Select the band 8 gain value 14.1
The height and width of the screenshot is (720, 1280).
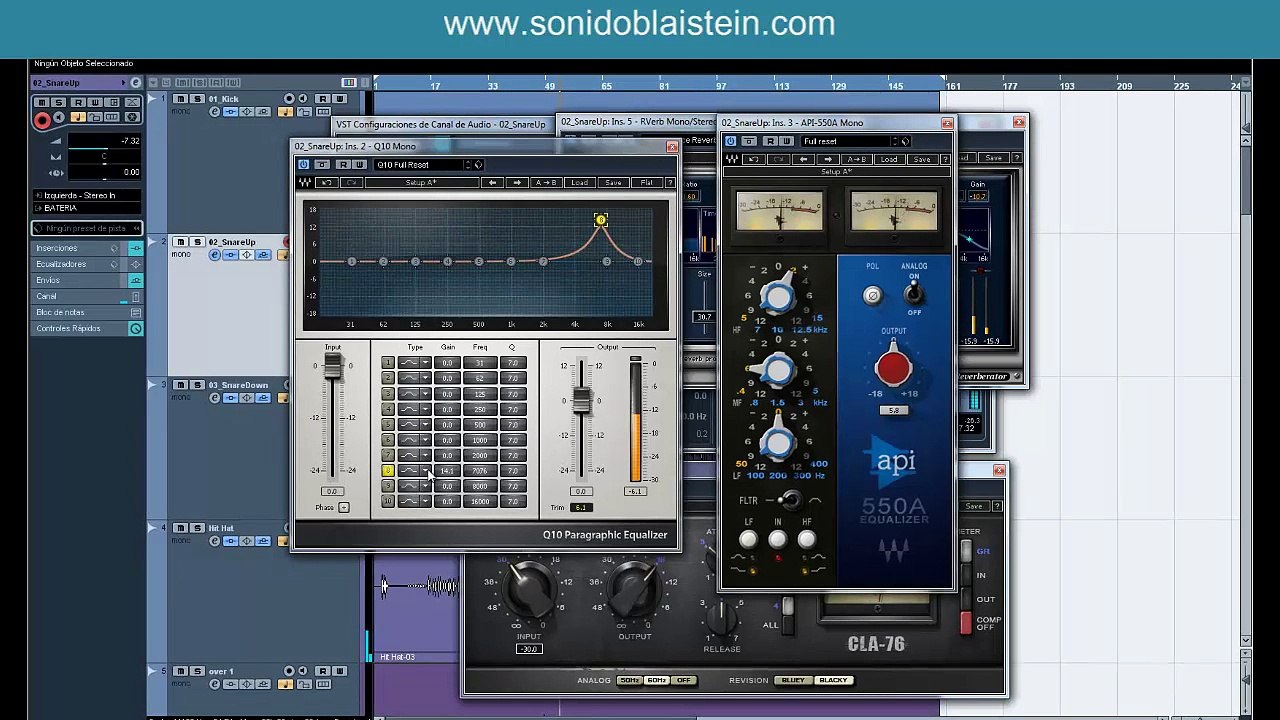coord(447,471)
